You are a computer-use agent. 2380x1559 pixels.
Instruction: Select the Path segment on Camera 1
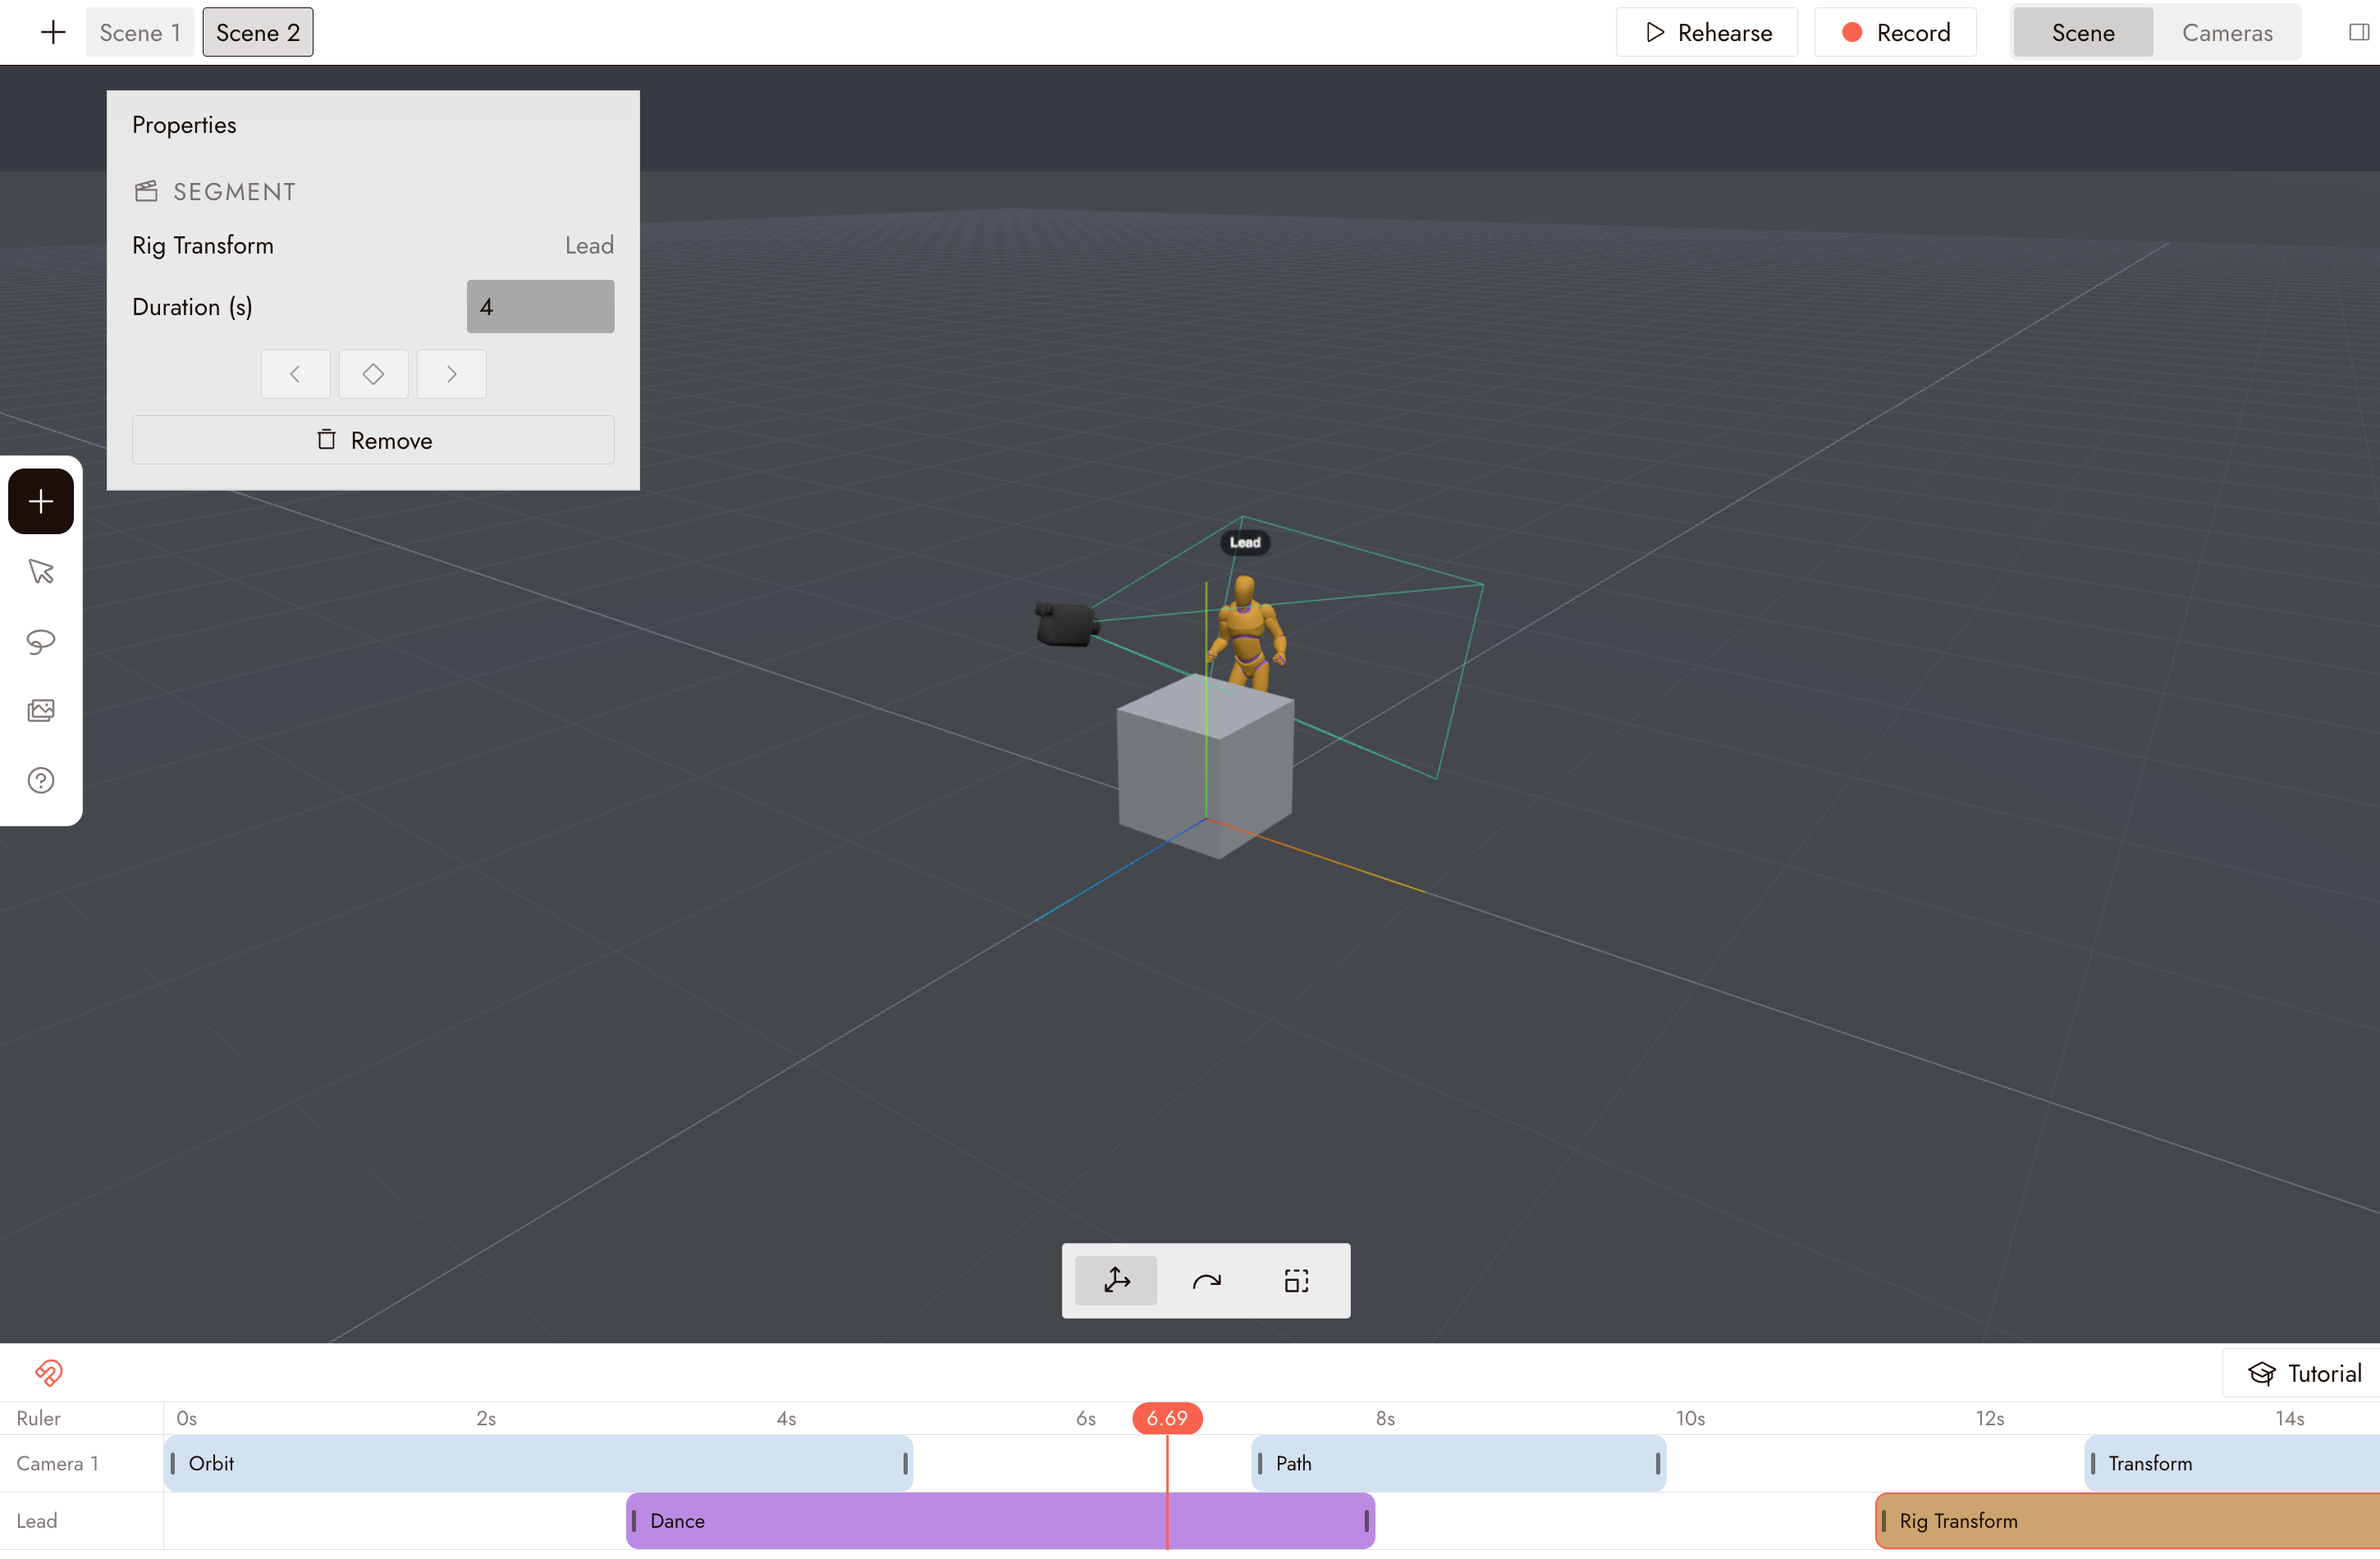click(1459, 1463)
